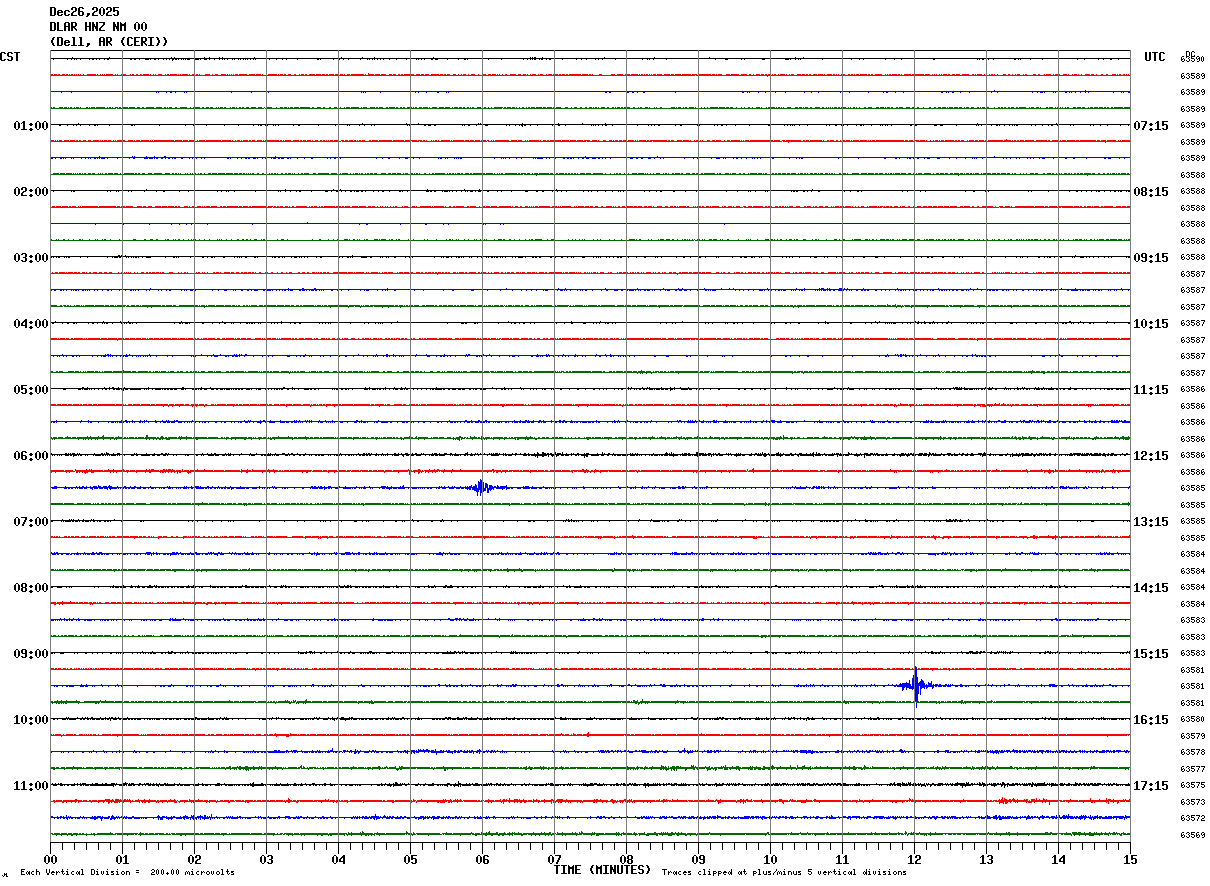Click the (Dell, AR (CERI)) location text

(109, 42)
